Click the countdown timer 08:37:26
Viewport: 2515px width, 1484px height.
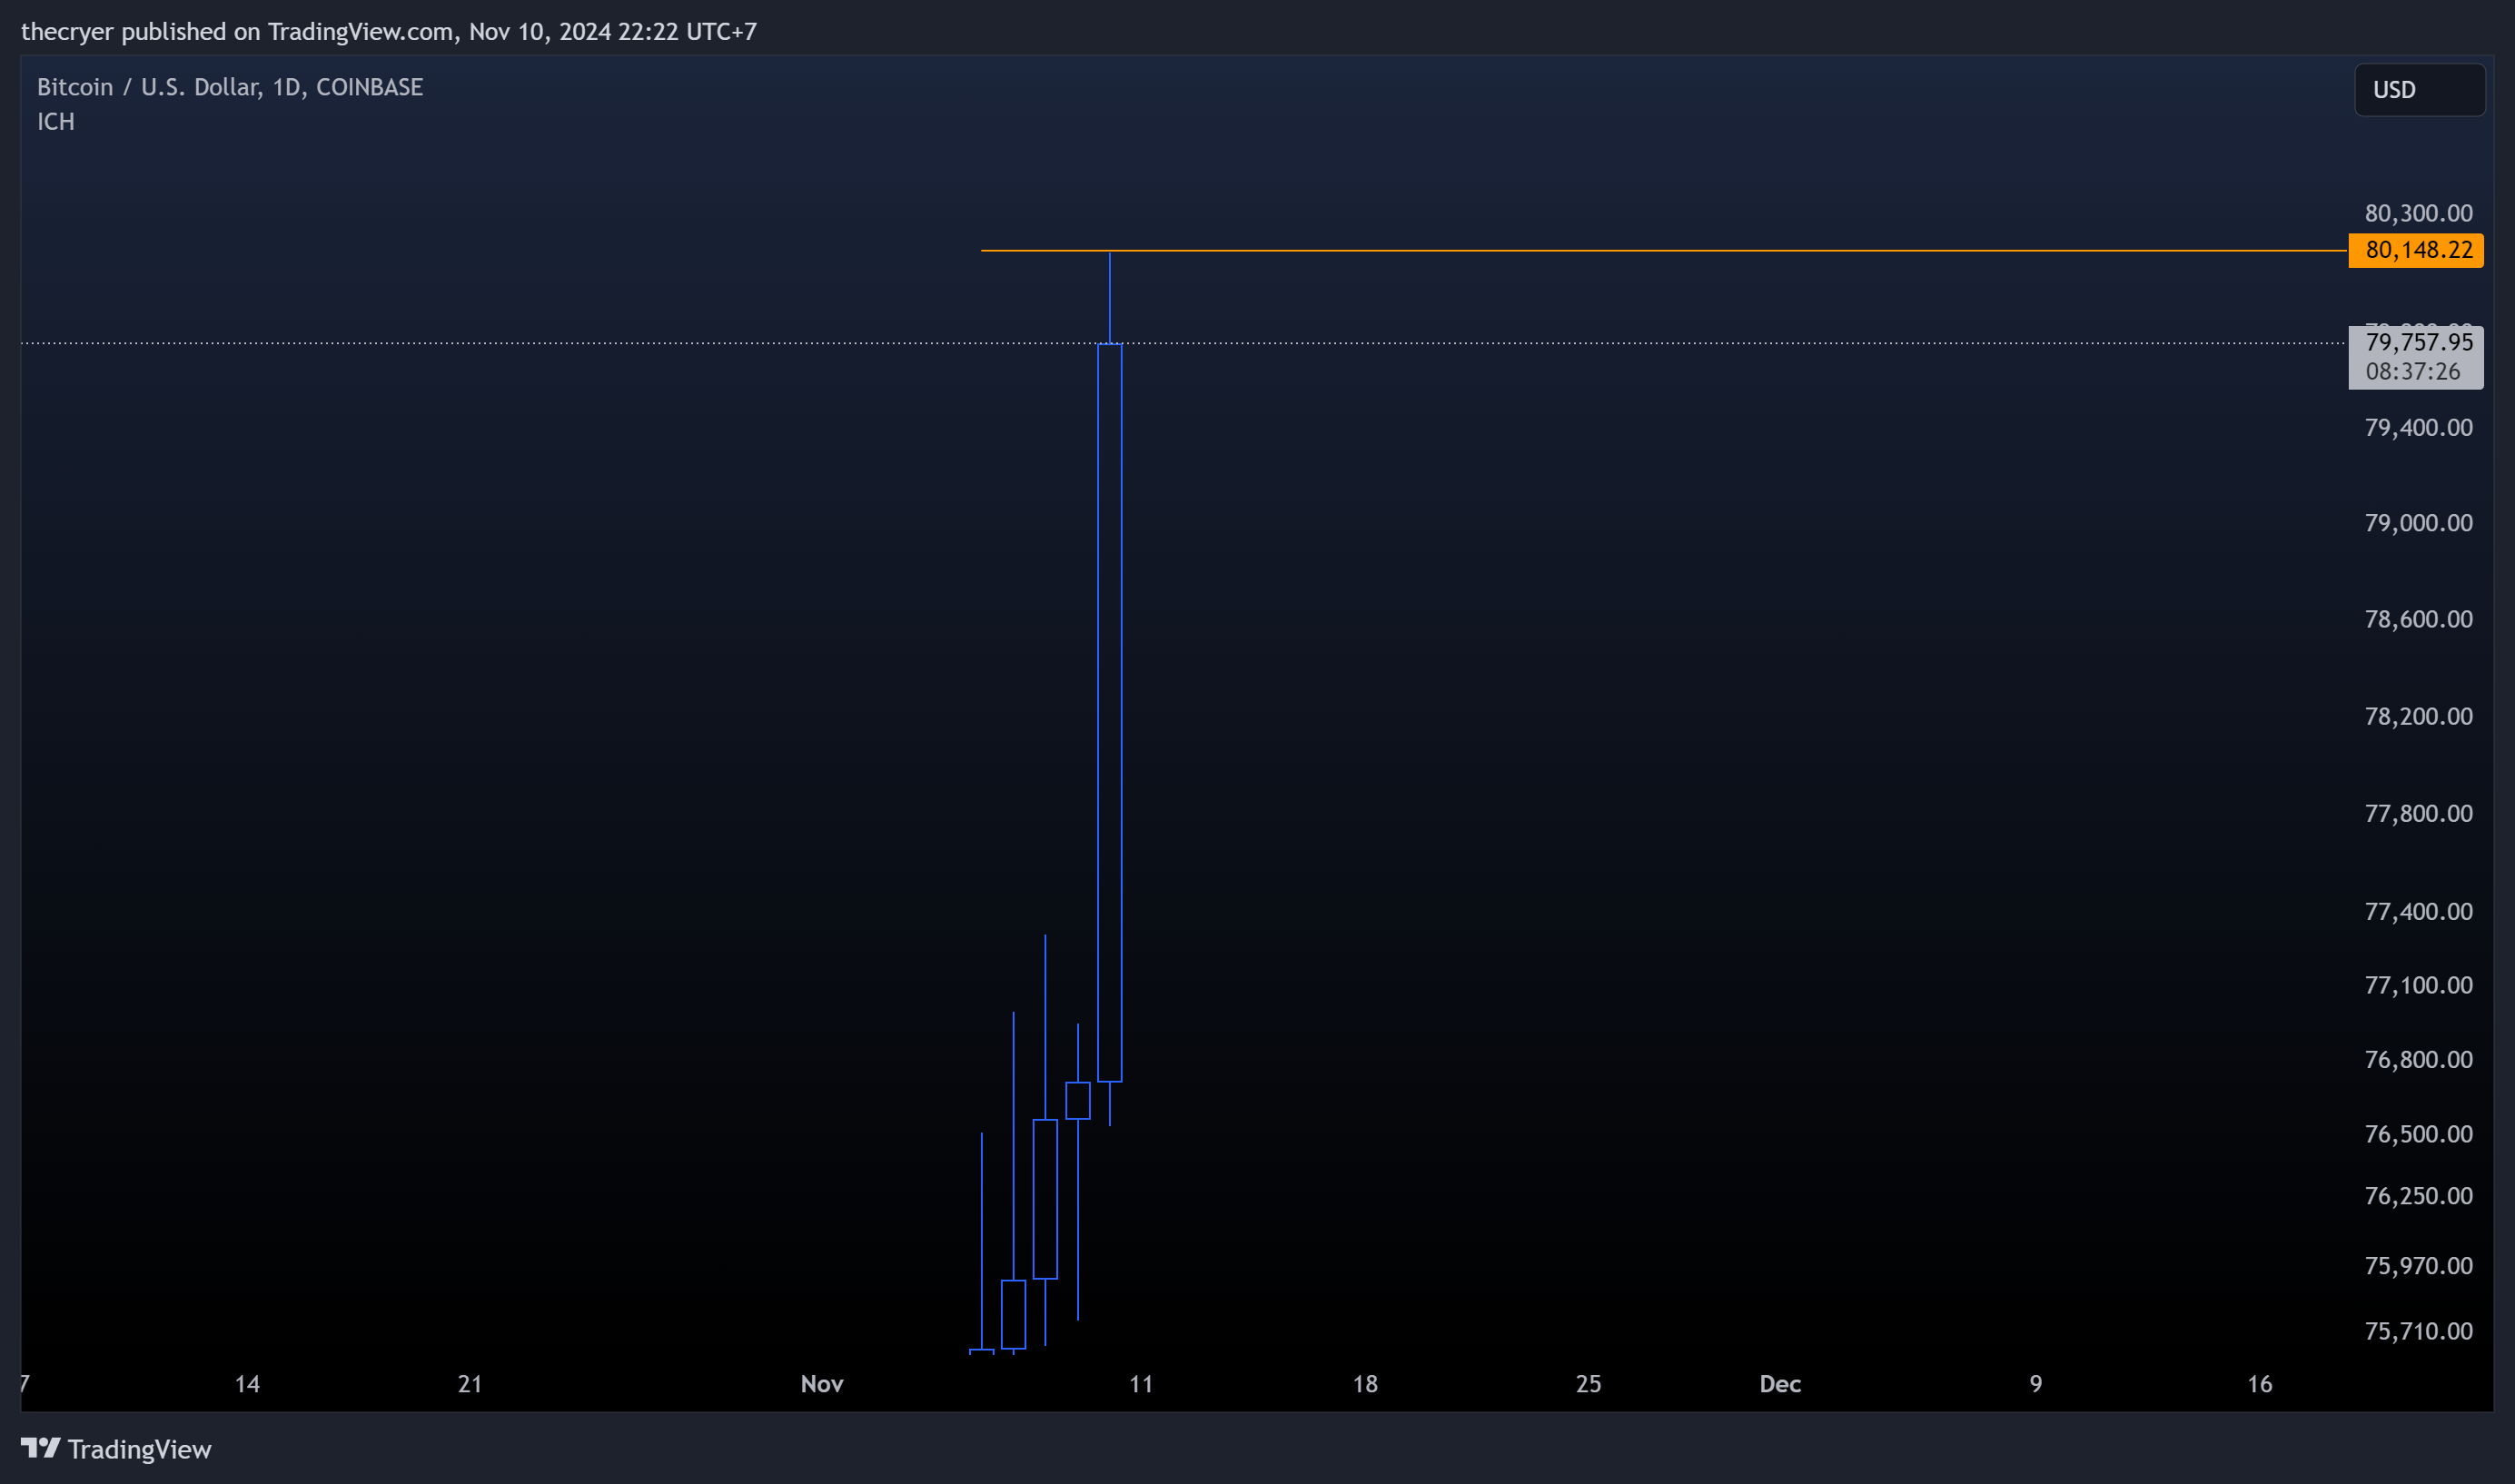pos(2412,372)
